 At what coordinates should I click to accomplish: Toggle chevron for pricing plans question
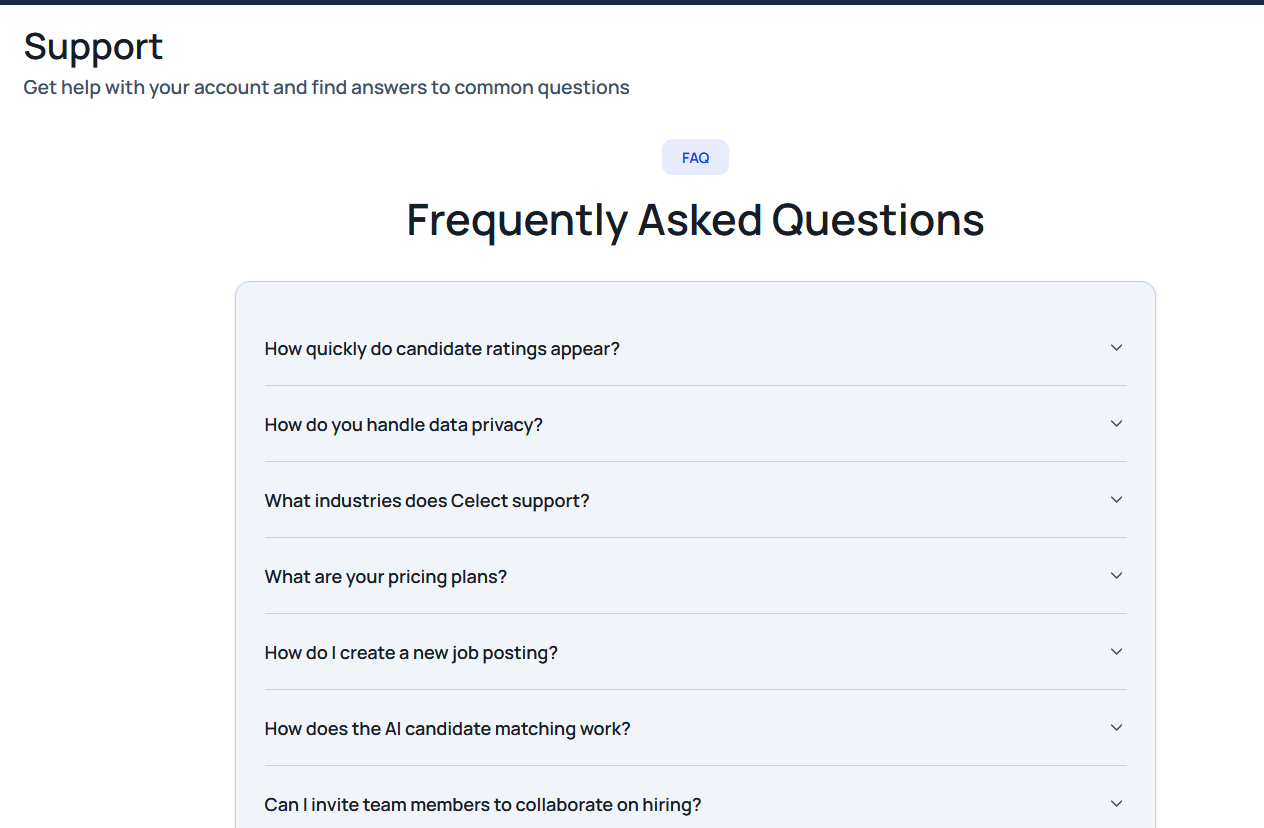(x=1116, y=576)
